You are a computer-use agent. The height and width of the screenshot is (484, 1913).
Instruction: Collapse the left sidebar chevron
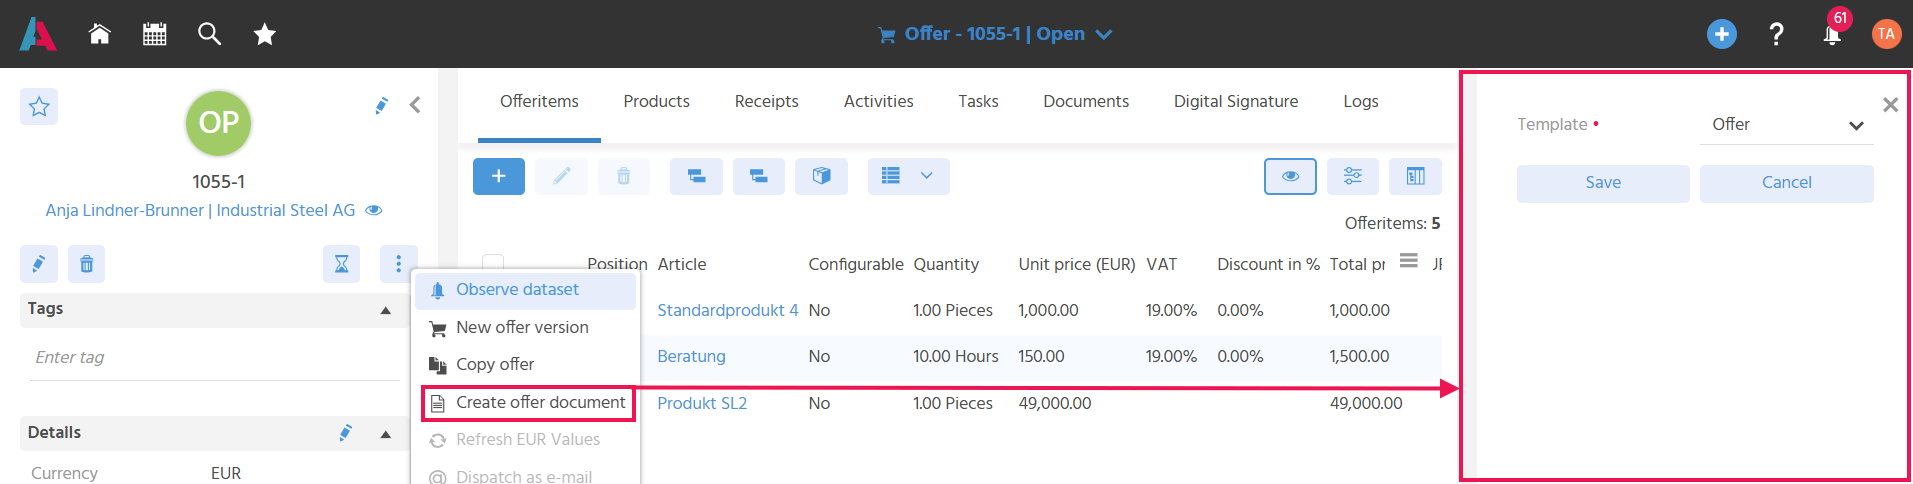415,105
